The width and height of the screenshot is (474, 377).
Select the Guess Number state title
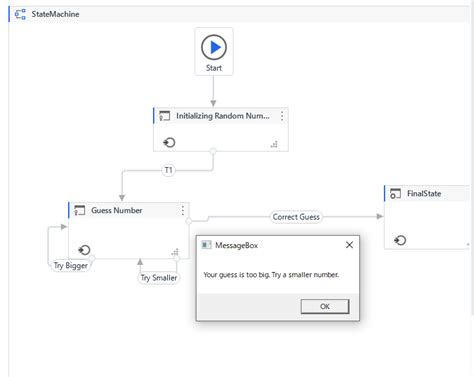[117, 210]
